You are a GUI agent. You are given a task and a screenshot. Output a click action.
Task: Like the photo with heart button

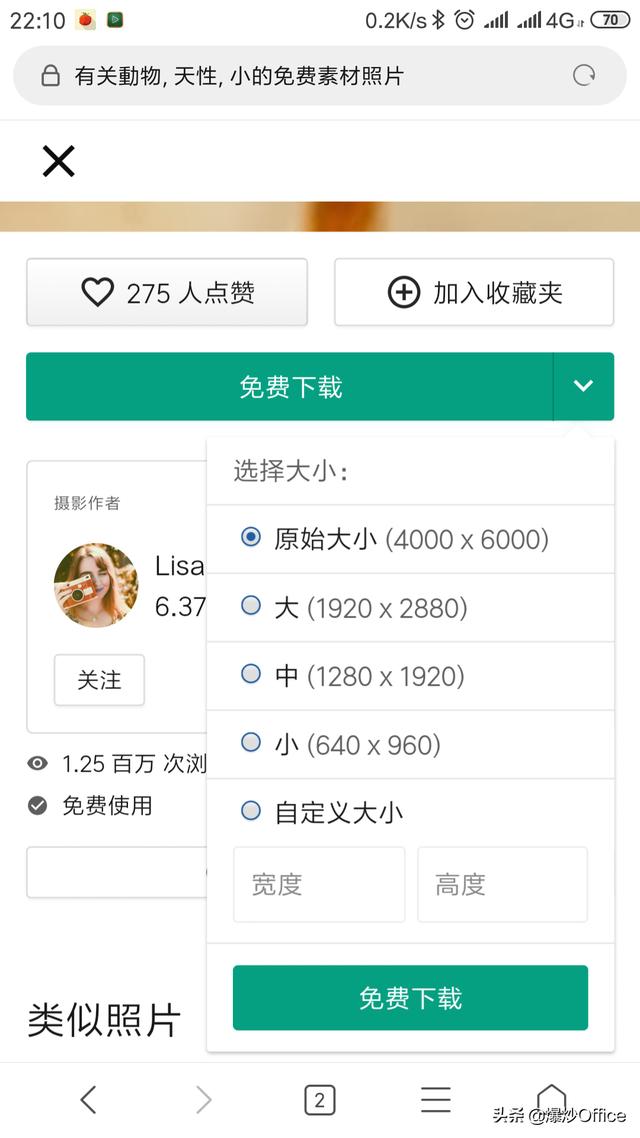tap(167, 292)
